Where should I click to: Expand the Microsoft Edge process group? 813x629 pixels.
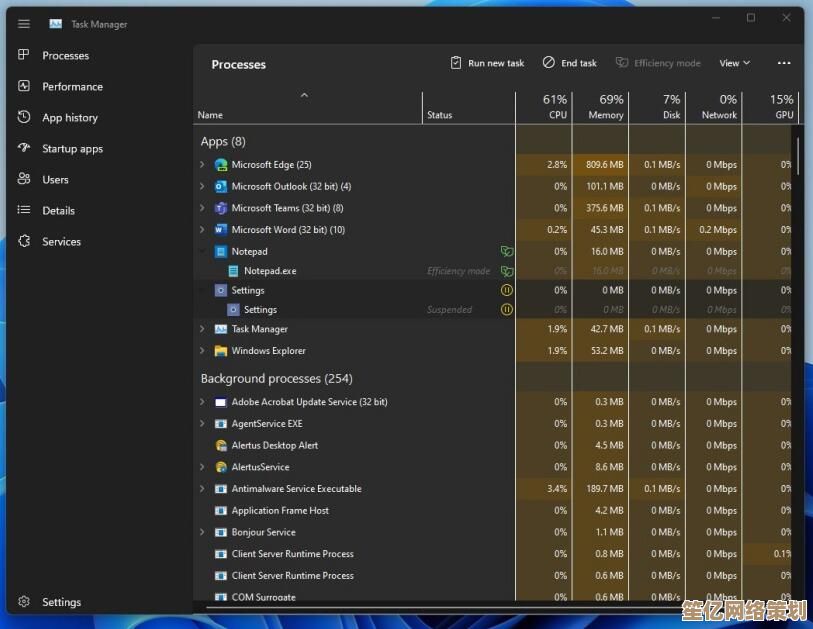202,165
